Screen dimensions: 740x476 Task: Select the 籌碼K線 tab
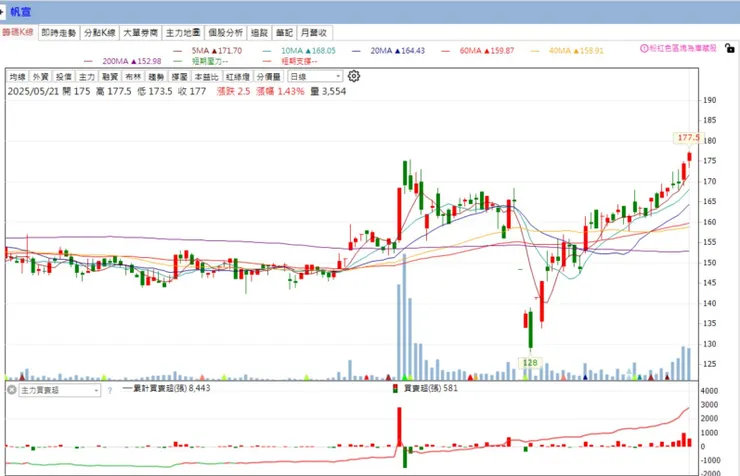pyautogui.click(x=18, y=33)
